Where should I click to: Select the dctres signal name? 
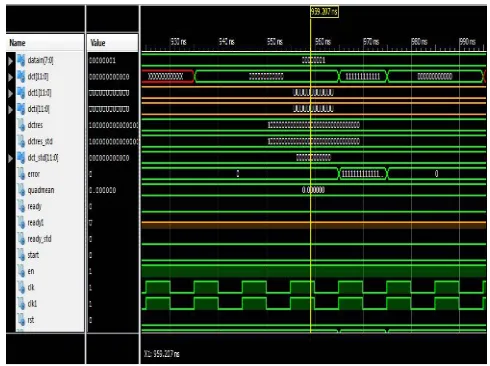35,125
